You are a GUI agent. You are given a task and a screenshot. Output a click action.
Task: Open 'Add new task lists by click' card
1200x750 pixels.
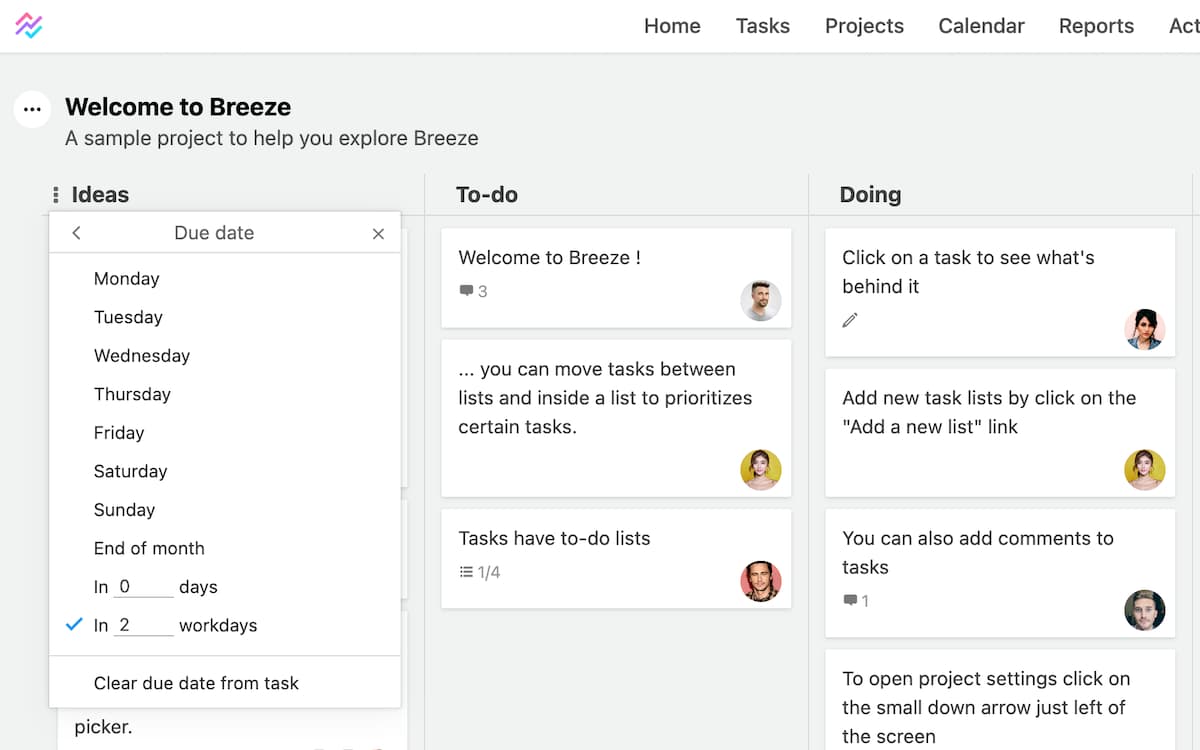(x=1000, y=433)
